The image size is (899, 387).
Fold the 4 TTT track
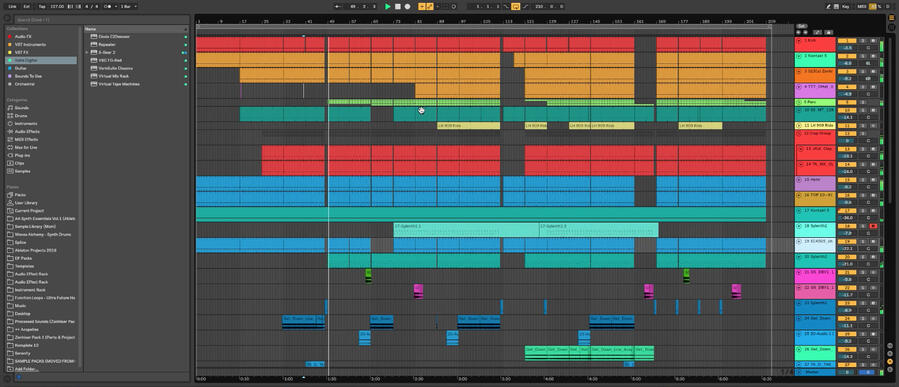pyautogui.click(x=799, y=87)
